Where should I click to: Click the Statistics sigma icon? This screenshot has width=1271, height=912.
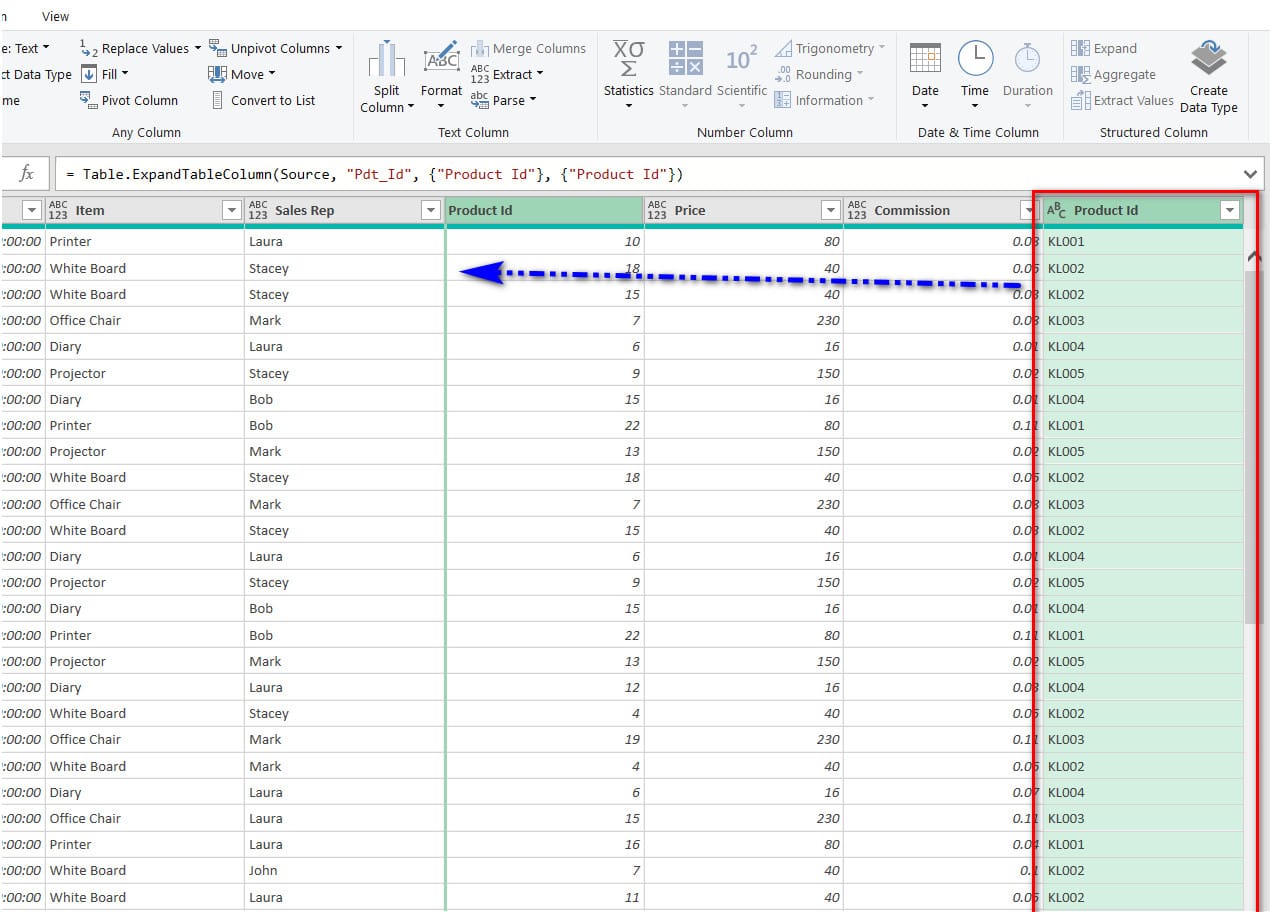tap(628, 59)
